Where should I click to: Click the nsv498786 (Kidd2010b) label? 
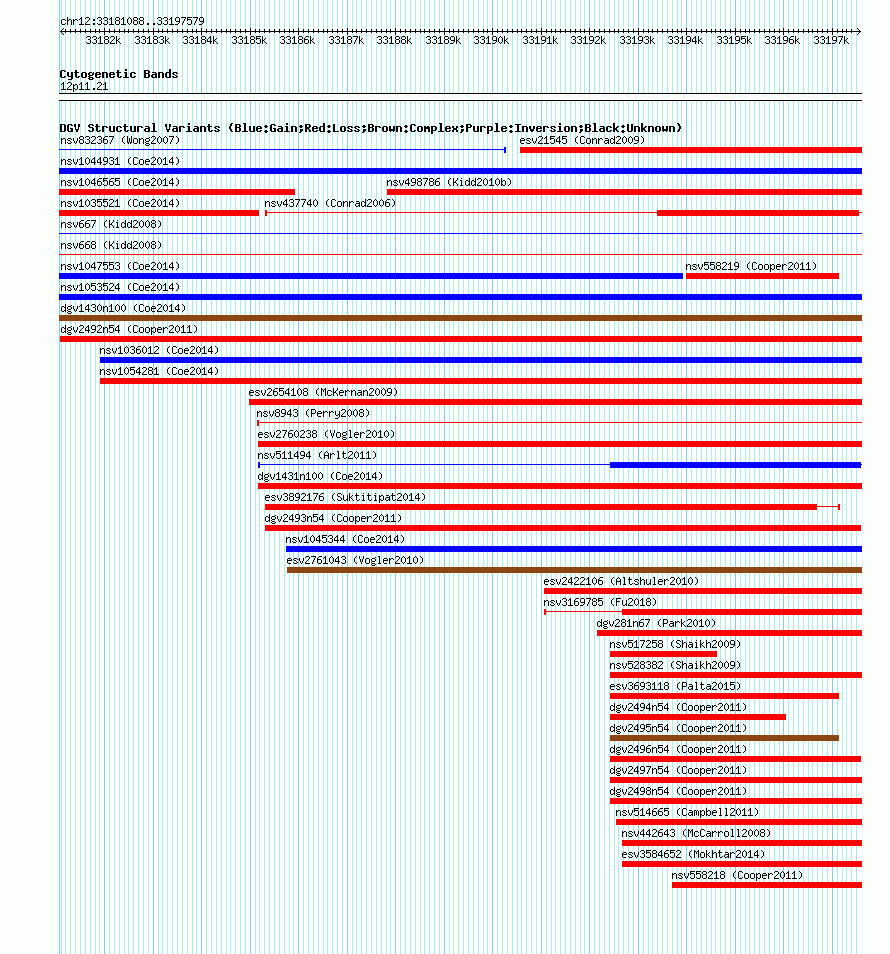pyautogui.click(x=449, y=183)
